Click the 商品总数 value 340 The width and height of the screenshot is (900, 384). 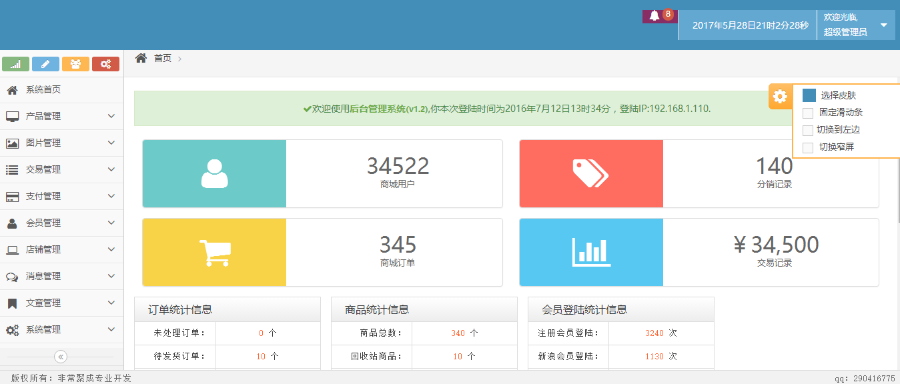[457, 333]
